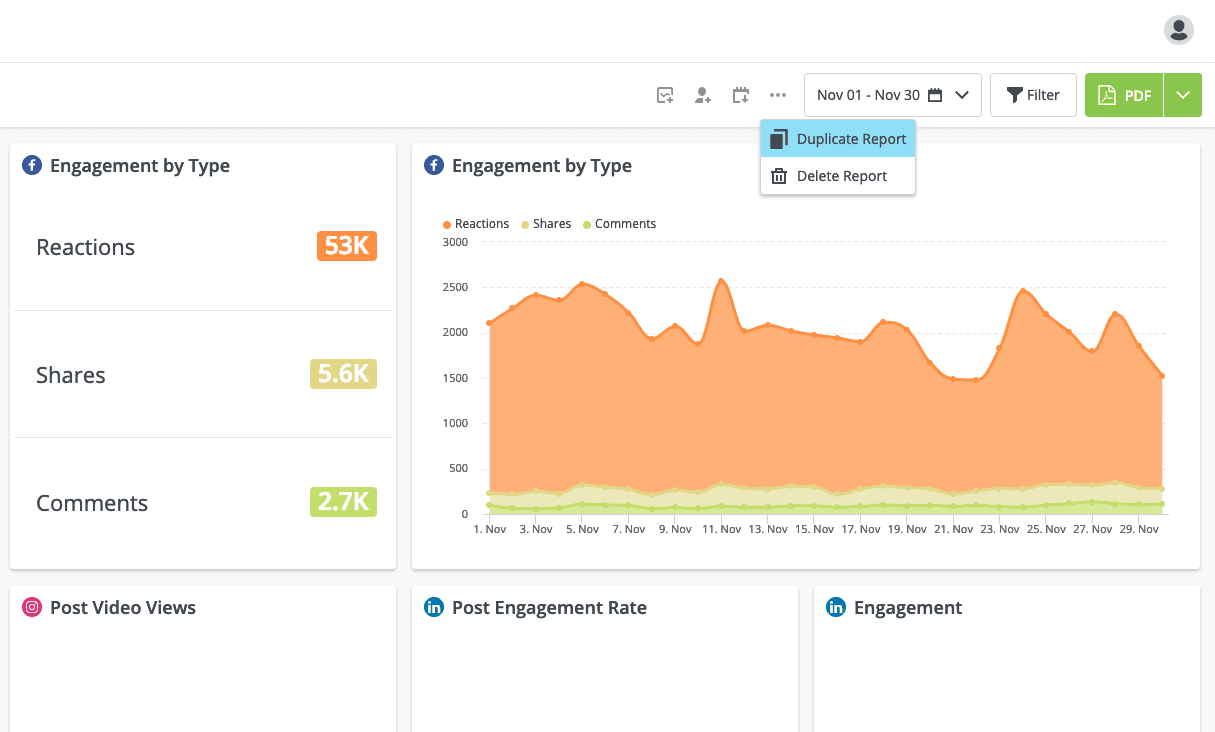This screenshot has width=1215, height=732.
Task: Click the Filter button
Action: pyautogui.click(x=1033, y=95)
